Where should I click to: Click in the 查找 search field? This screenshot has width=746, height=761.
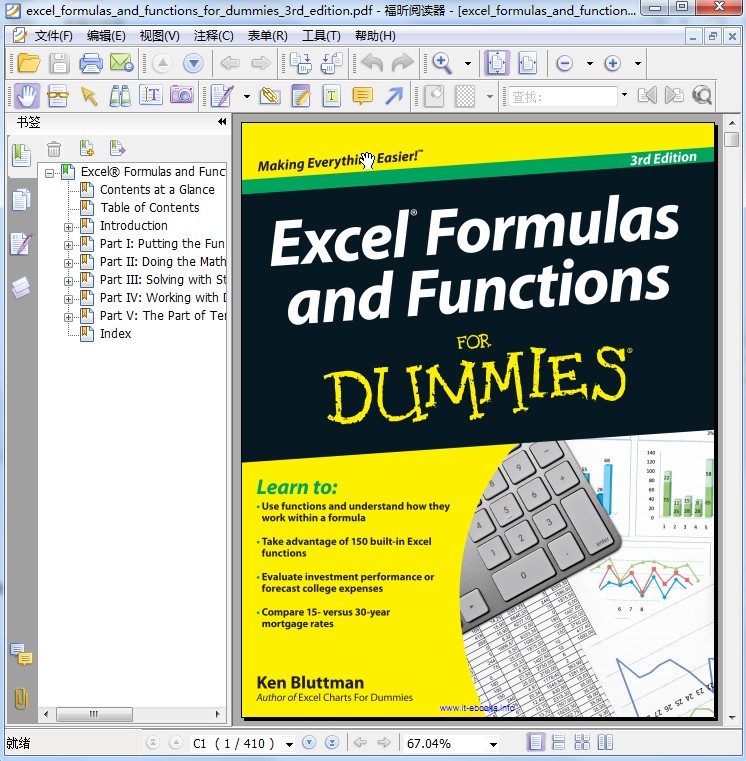click(562, 97)
